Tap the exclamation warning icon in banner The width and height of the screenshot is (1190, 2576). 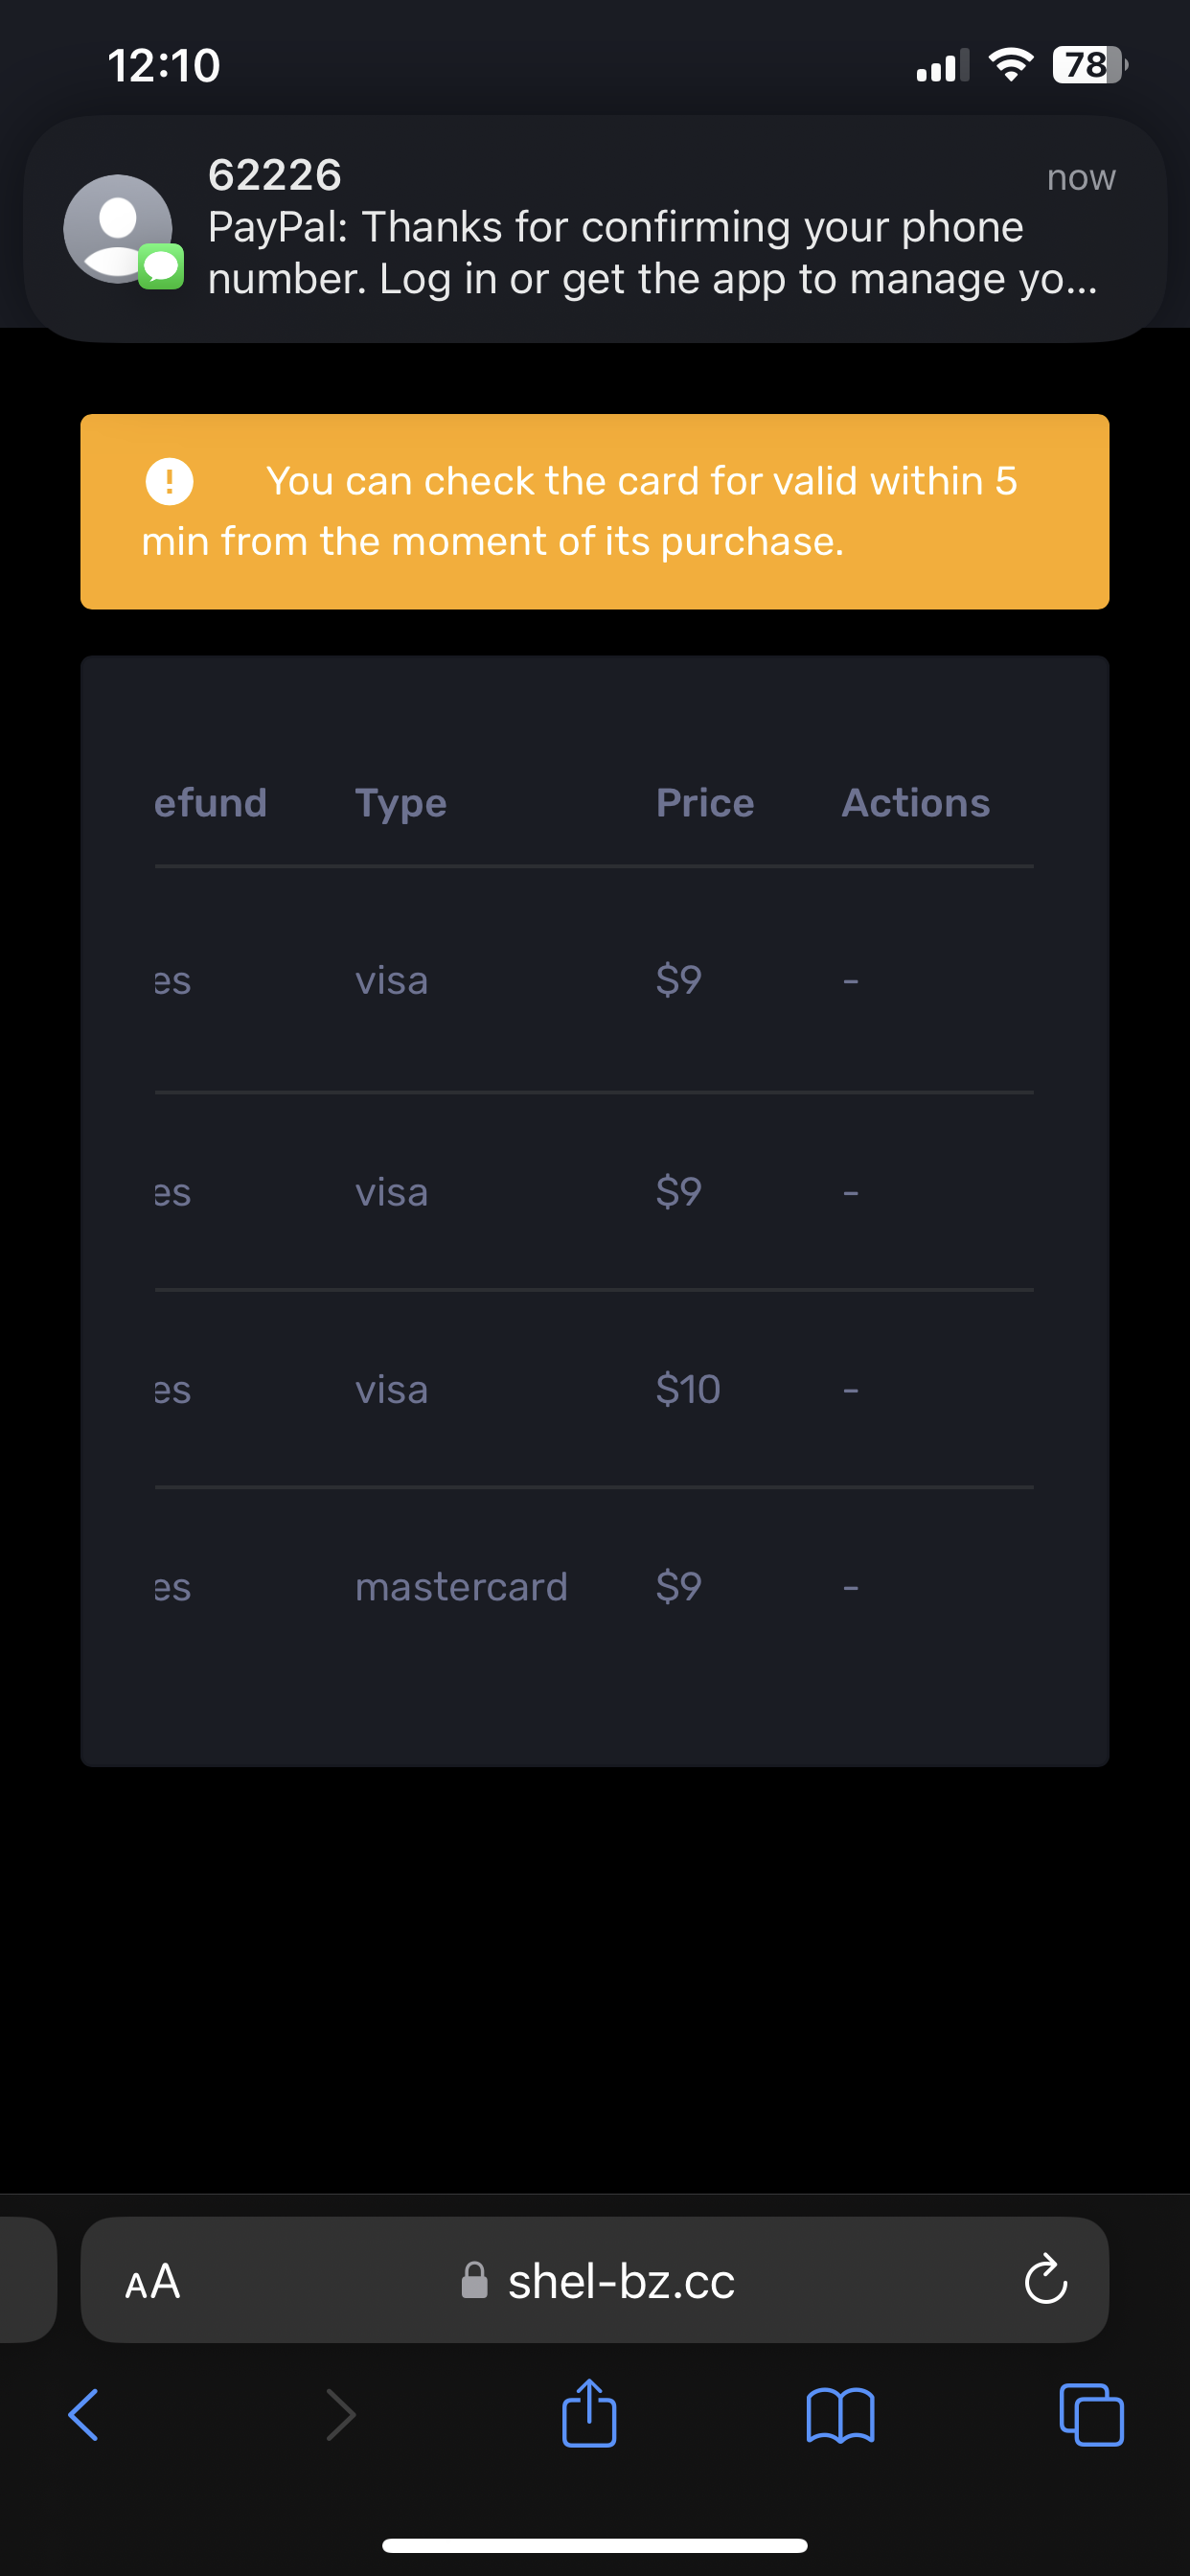[x=169, y=481]
